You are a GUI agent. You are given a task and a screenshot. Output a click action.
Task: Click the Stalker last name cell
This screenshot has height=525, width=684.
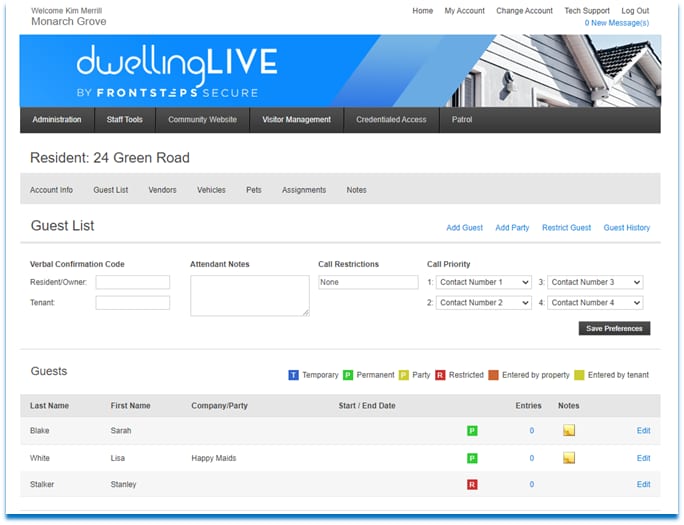(x=42, y=484)
